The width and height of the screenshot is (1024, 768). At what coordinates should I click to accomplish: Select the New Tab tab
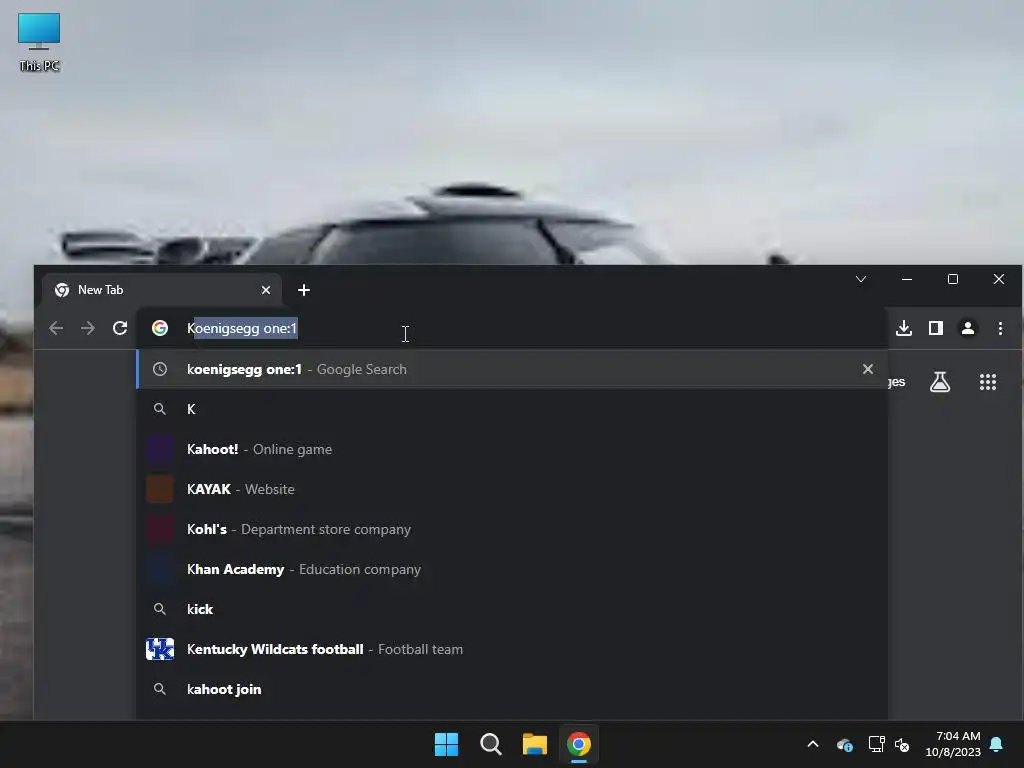[161, 290]
